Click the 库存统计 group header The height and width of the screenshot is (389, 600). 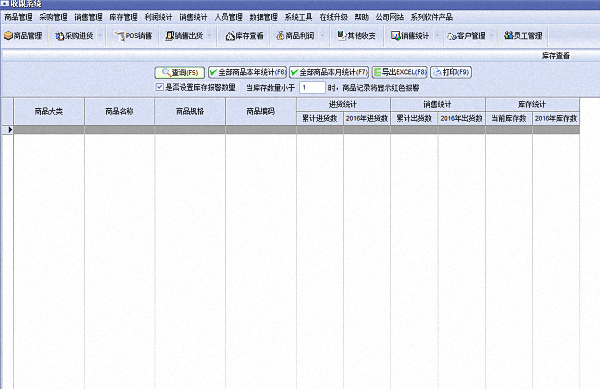(x=532, y=104)
